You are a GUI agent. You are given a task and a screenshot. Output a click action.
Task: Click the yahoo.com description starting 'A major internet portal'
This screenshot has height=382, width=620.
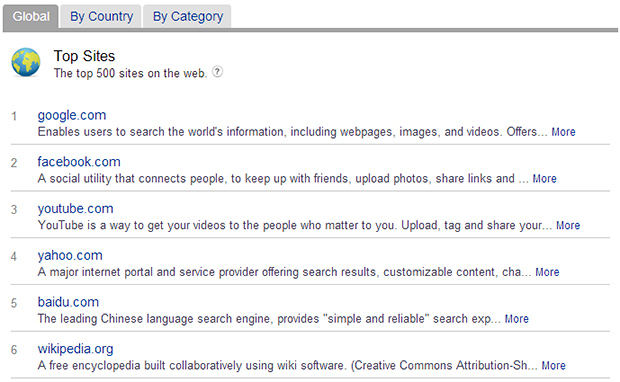285,272
